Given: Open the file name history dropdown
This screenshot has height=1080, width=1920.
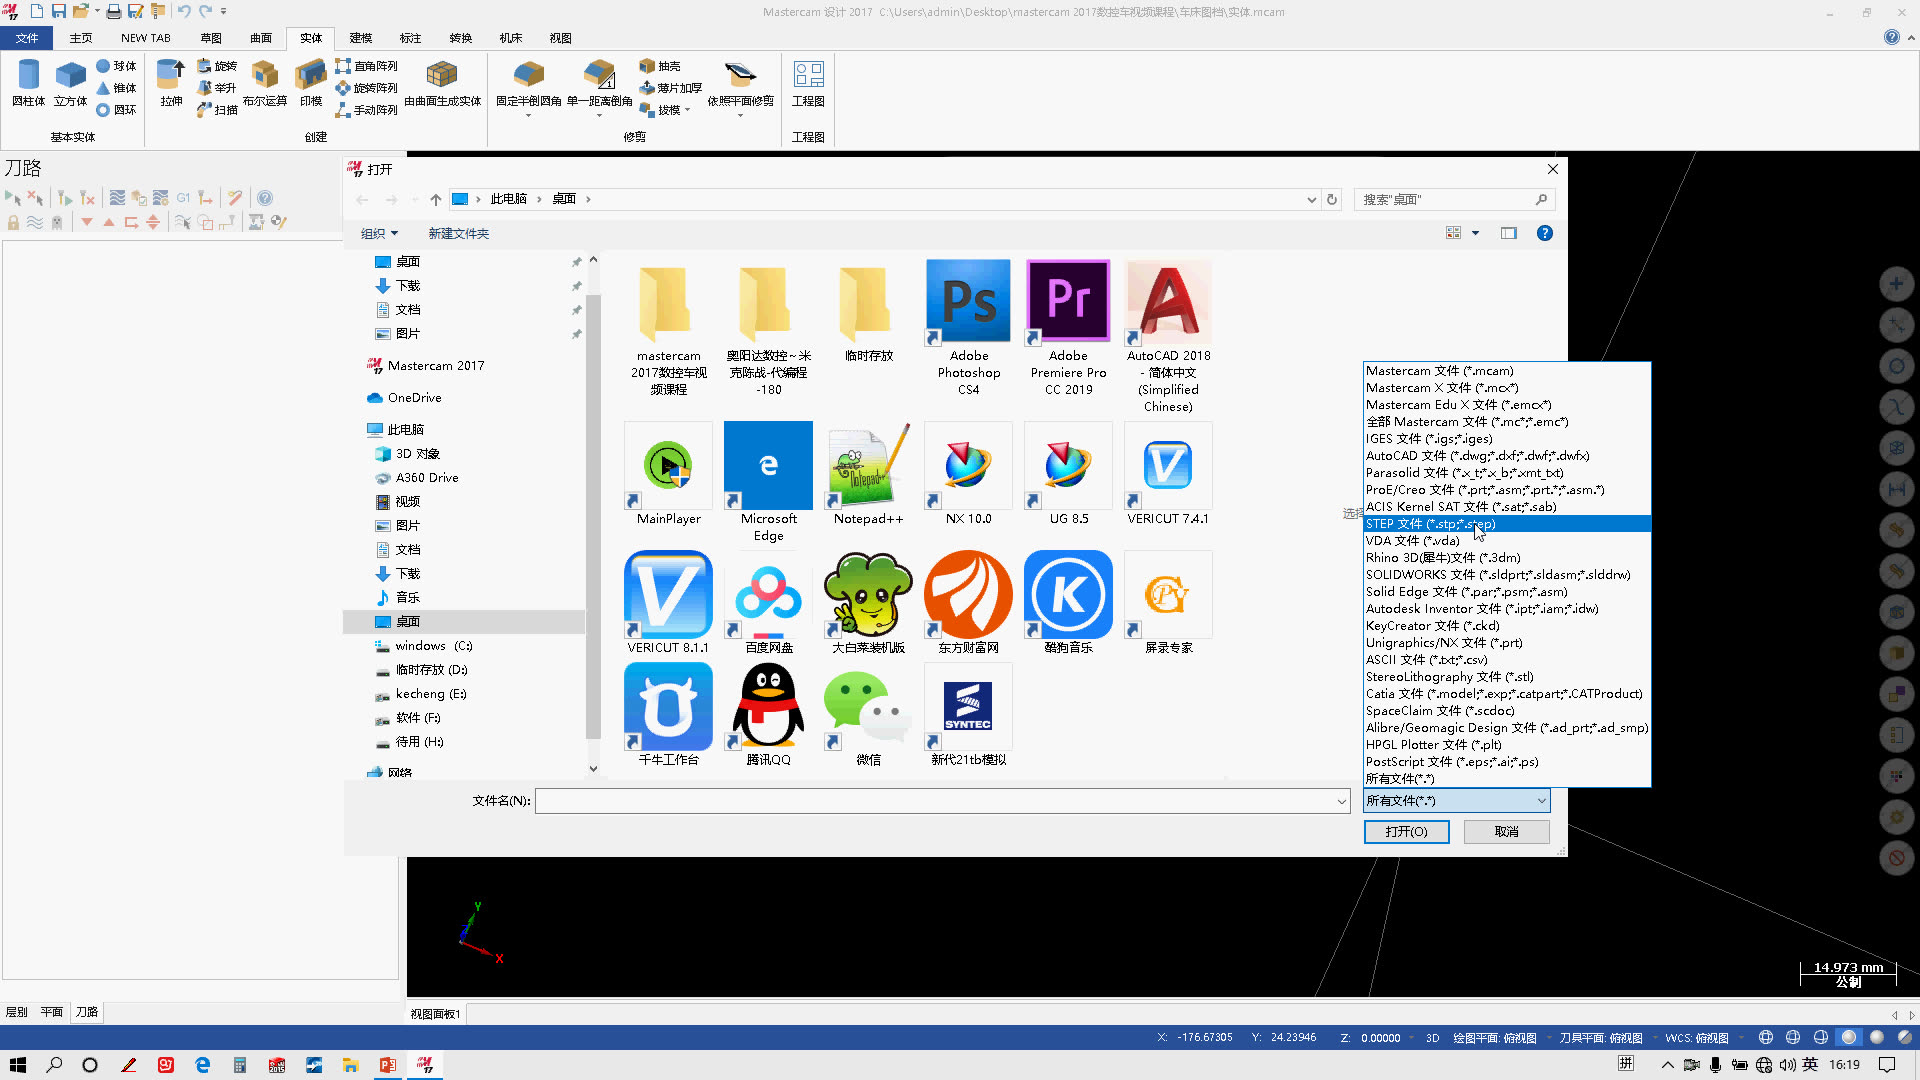Looking at the screenshot, I should tap(1341, 801).
